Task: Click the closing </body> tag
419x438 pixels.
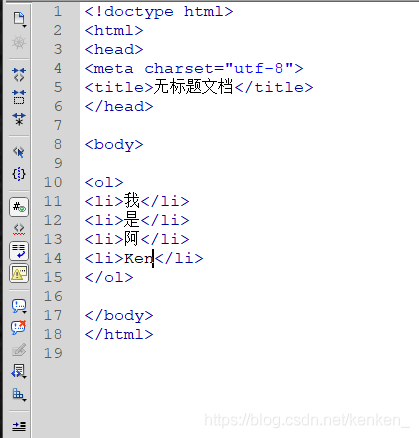Action: coord(119,315)
